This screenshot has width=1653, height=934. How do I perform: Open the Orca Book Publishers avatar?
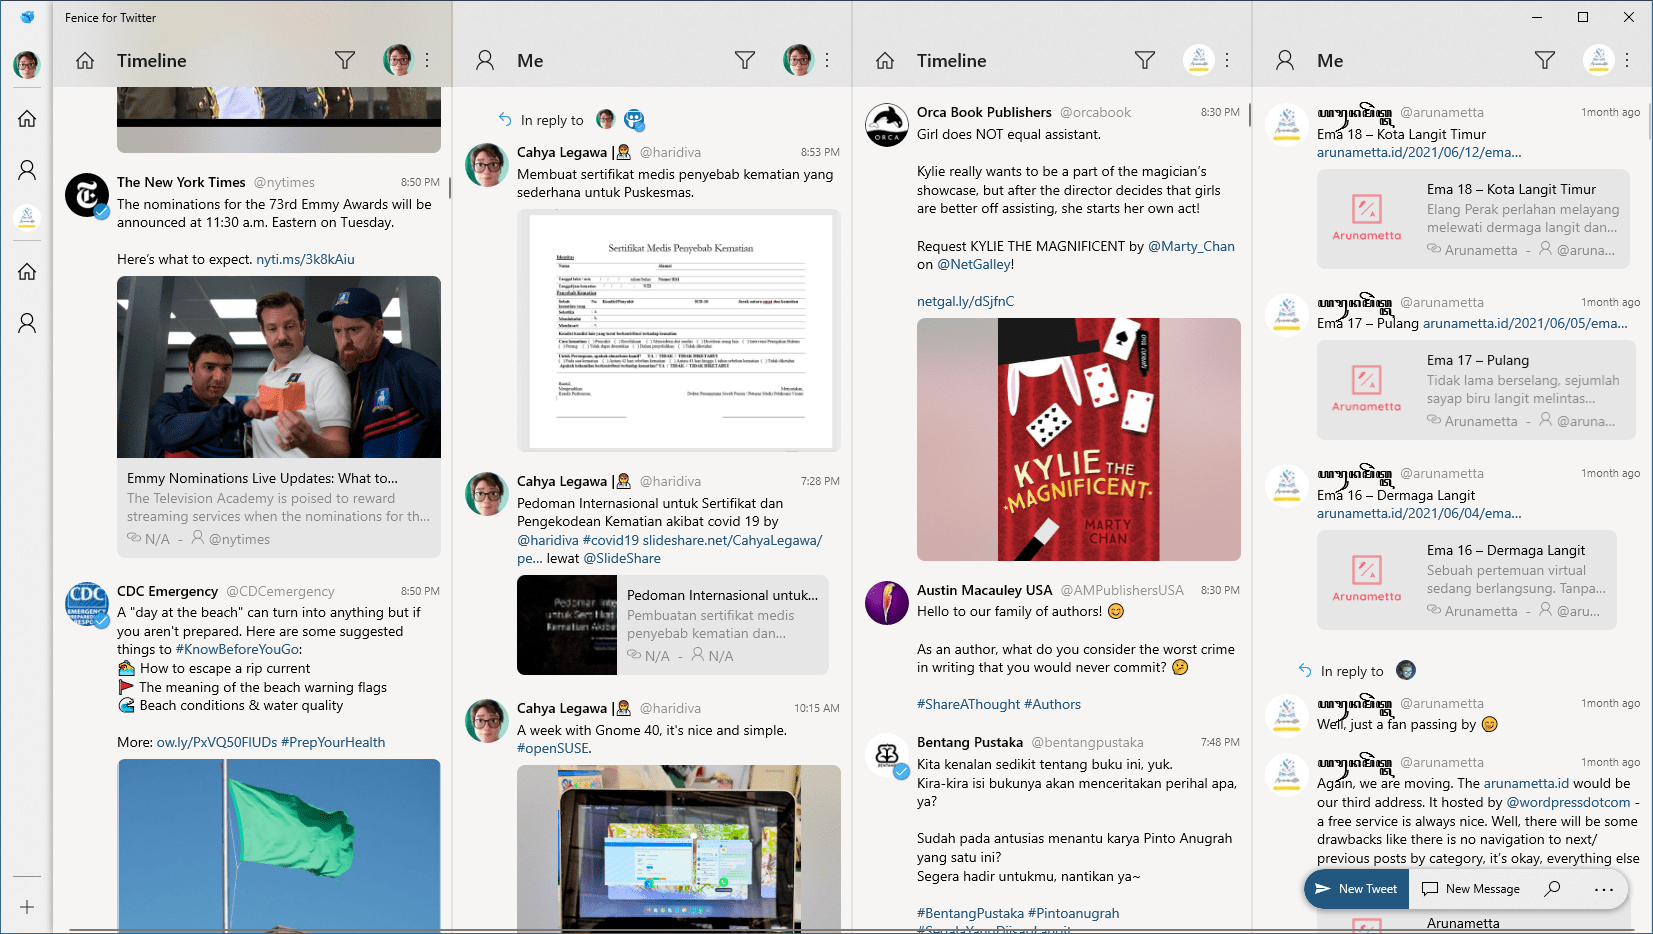887,124
